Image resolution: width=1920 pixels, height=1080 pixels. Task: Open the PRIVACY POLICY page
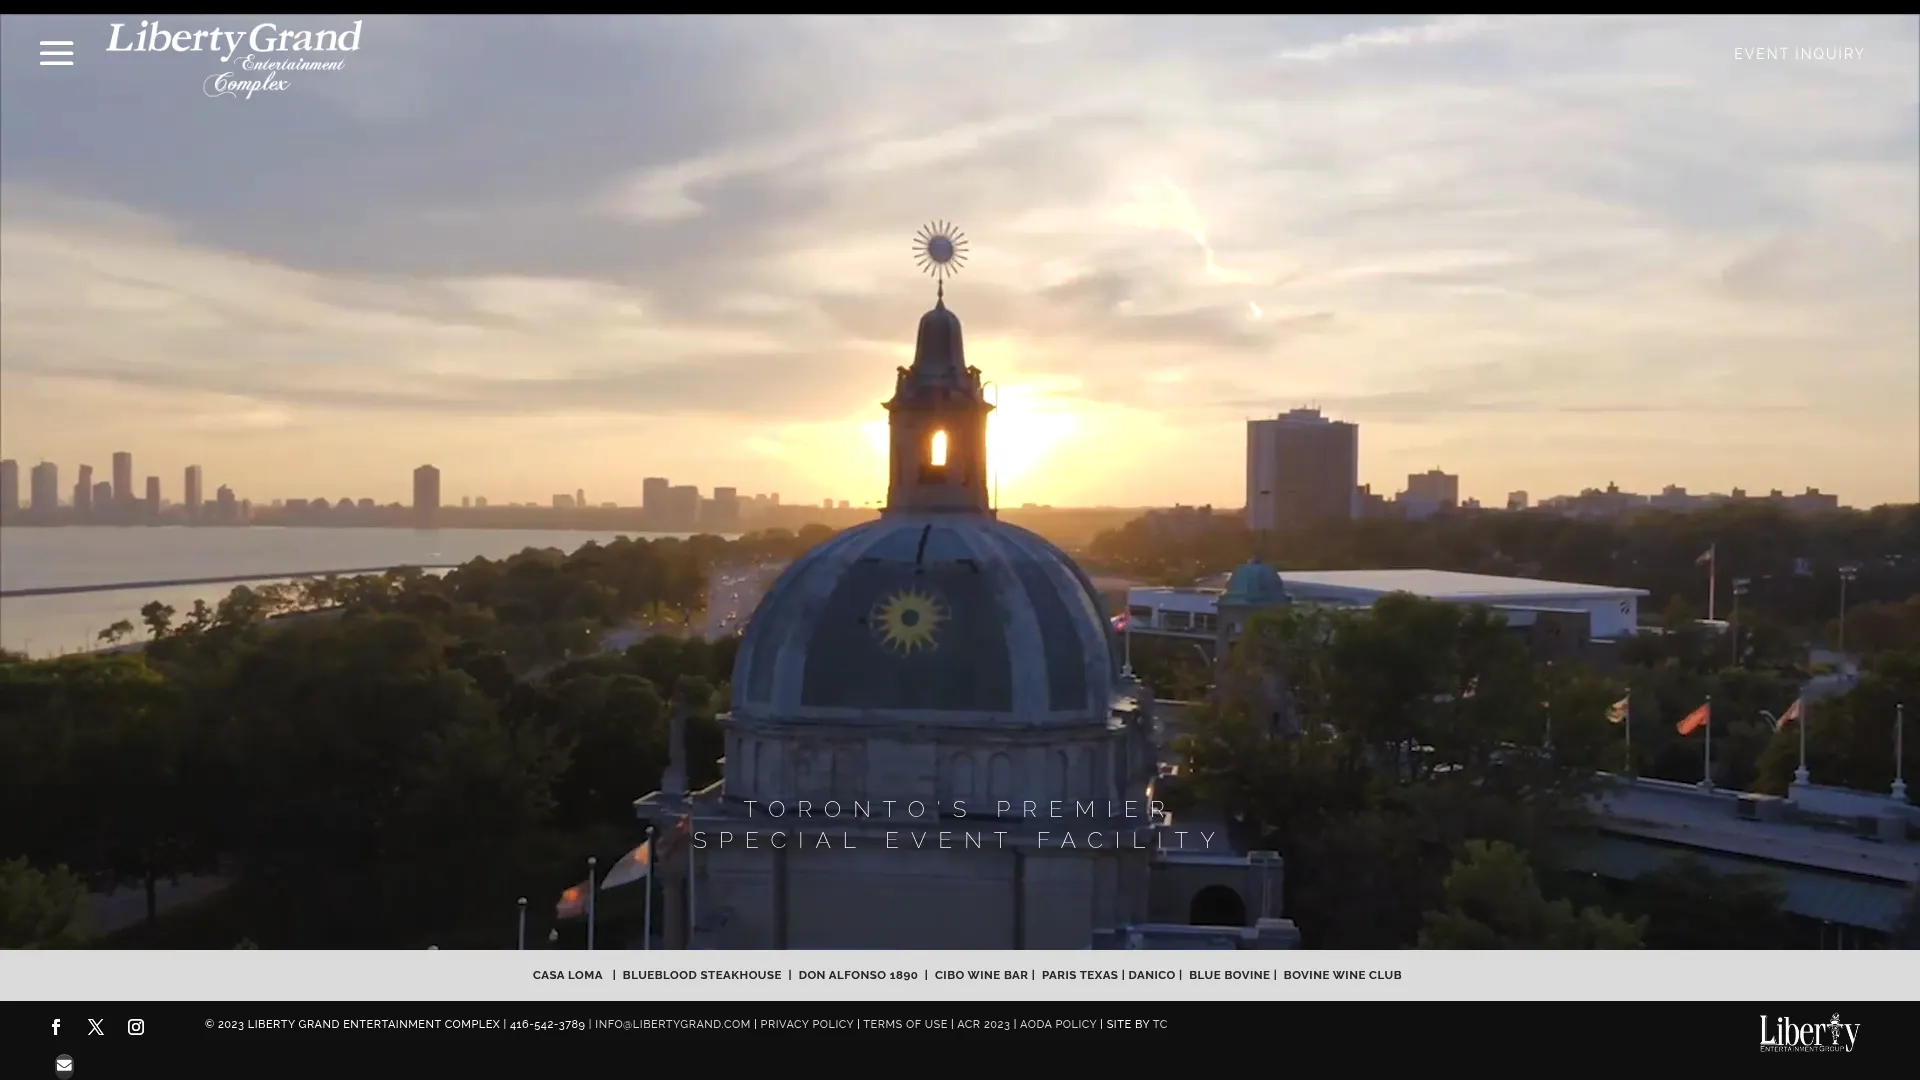[x=806, y=1024]
